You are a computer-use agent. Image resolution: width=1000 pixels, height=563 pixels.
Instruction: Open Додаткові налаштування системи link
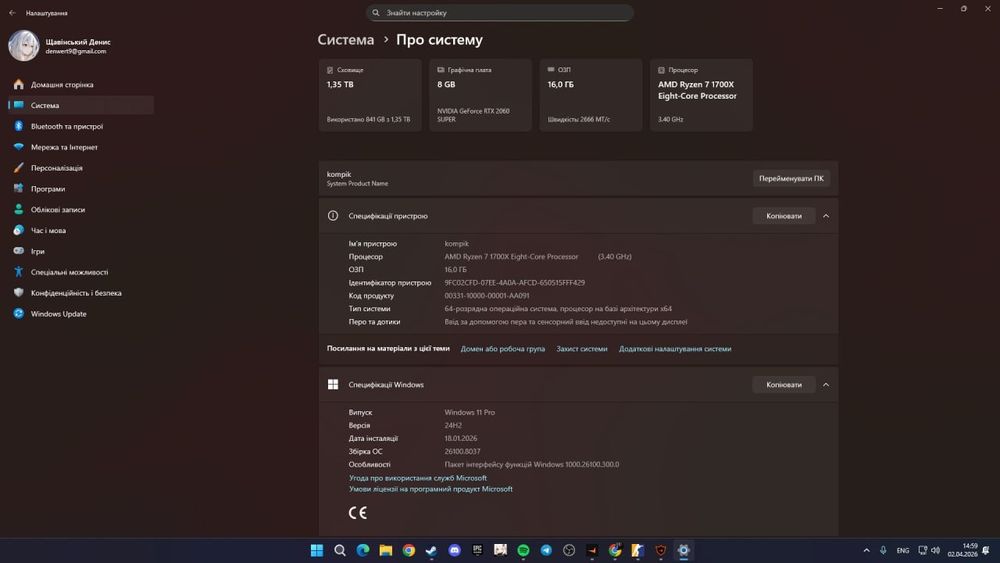[675, 349]
